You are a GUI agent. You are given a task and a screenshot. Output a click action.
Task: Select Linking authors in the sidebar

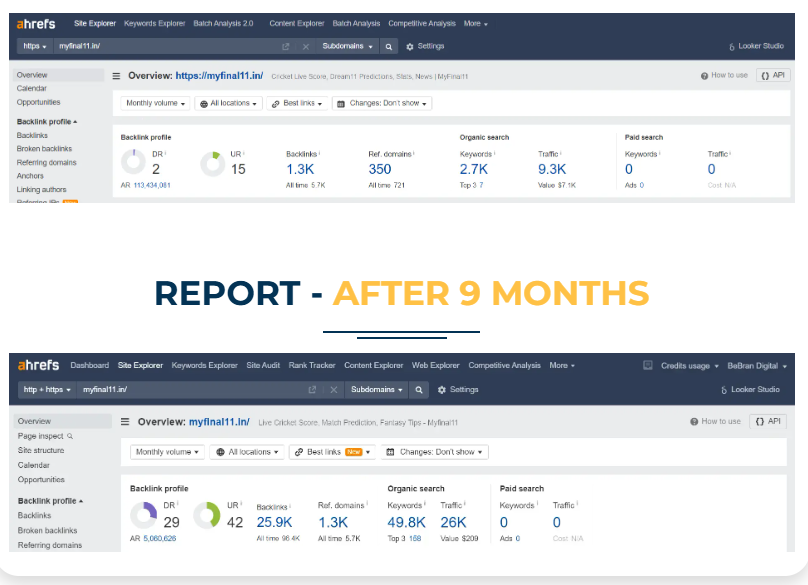pos(41,189)
